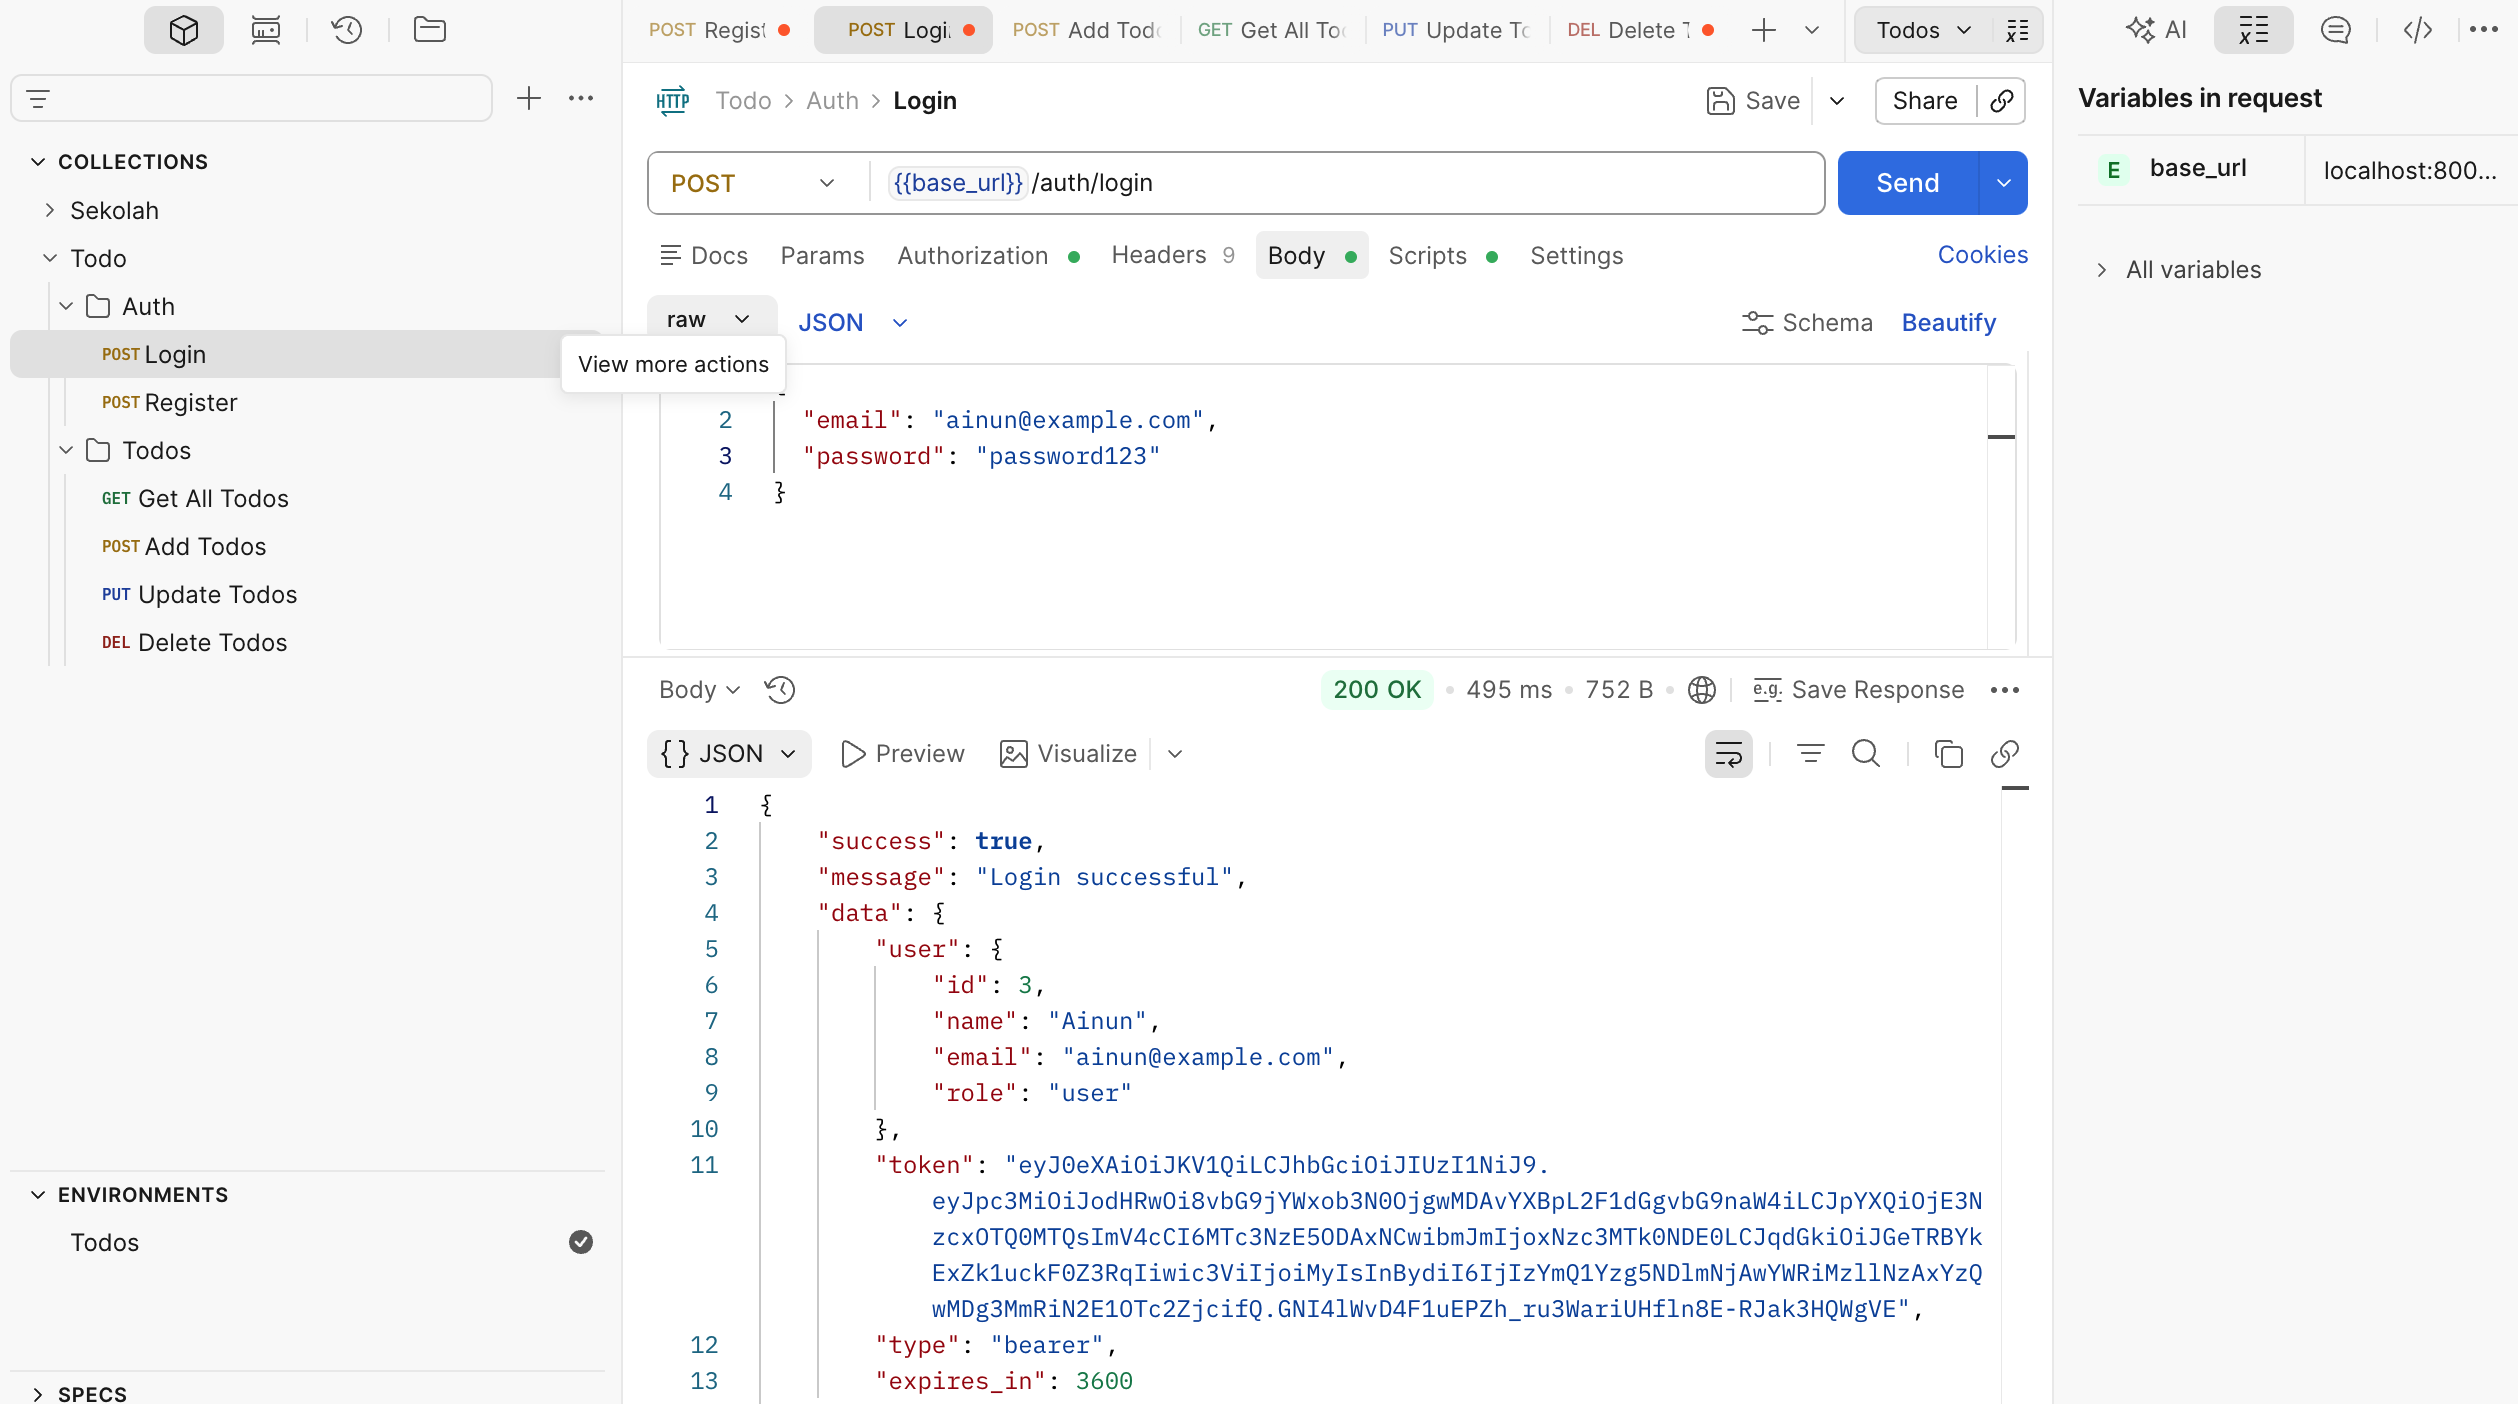2518x1404 pixels.
Task: Open the Code snippet icon
Action: [x=2418, y=30]
